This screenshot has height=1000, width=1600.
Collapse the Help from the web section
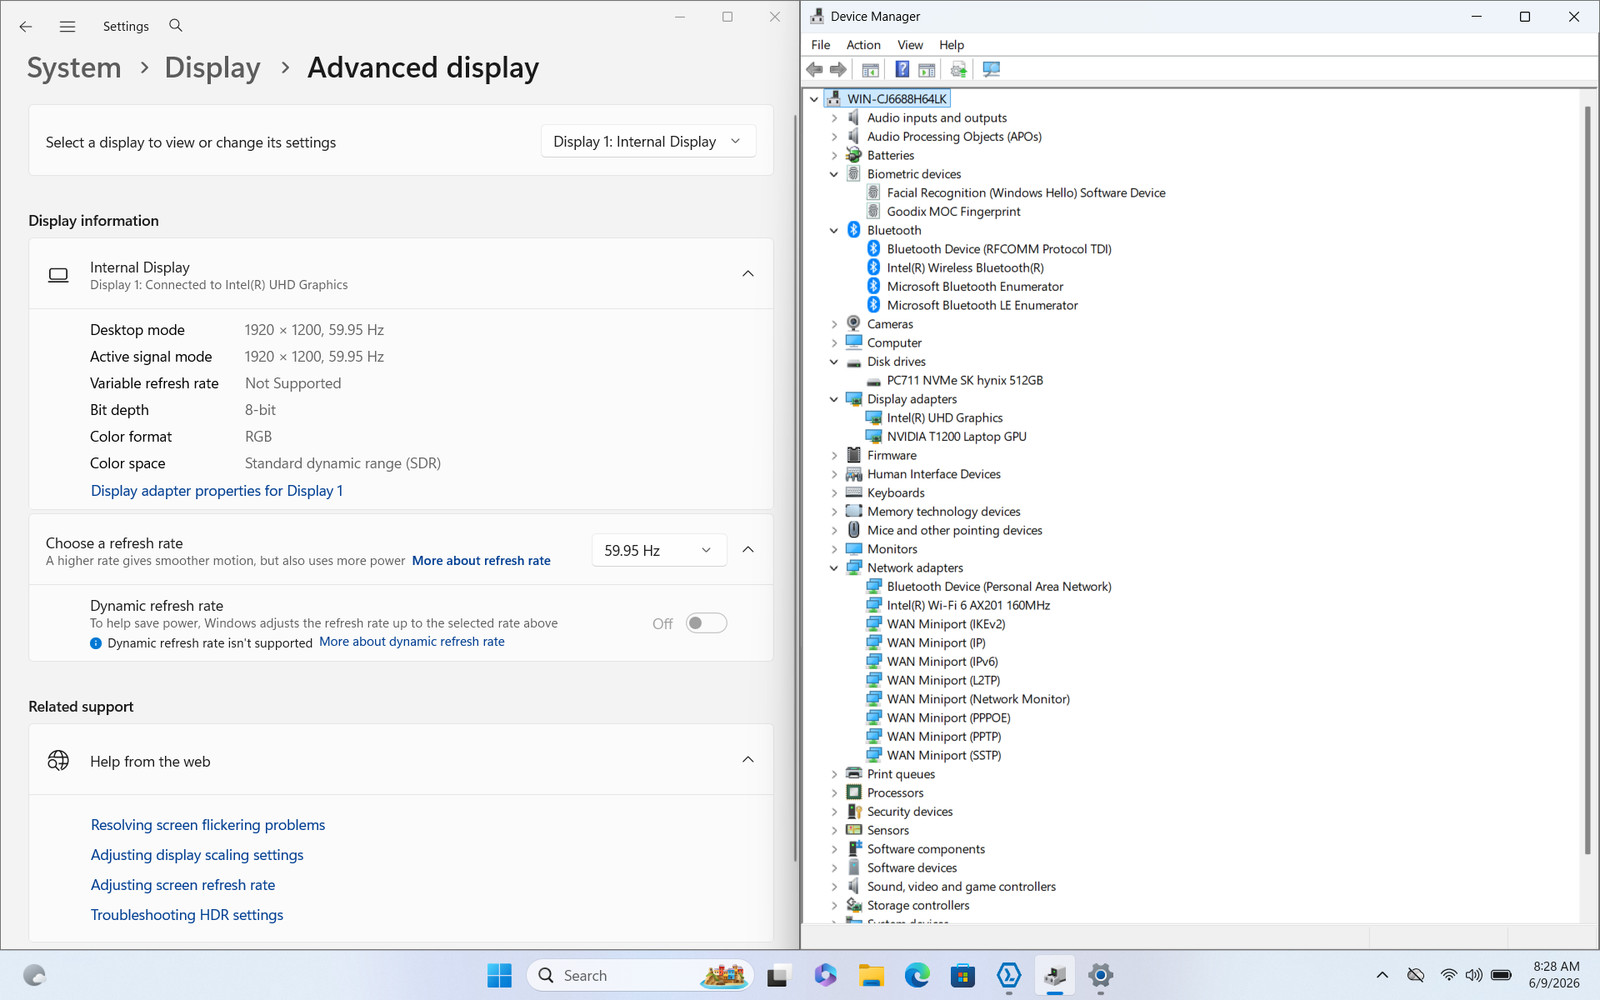748,760
